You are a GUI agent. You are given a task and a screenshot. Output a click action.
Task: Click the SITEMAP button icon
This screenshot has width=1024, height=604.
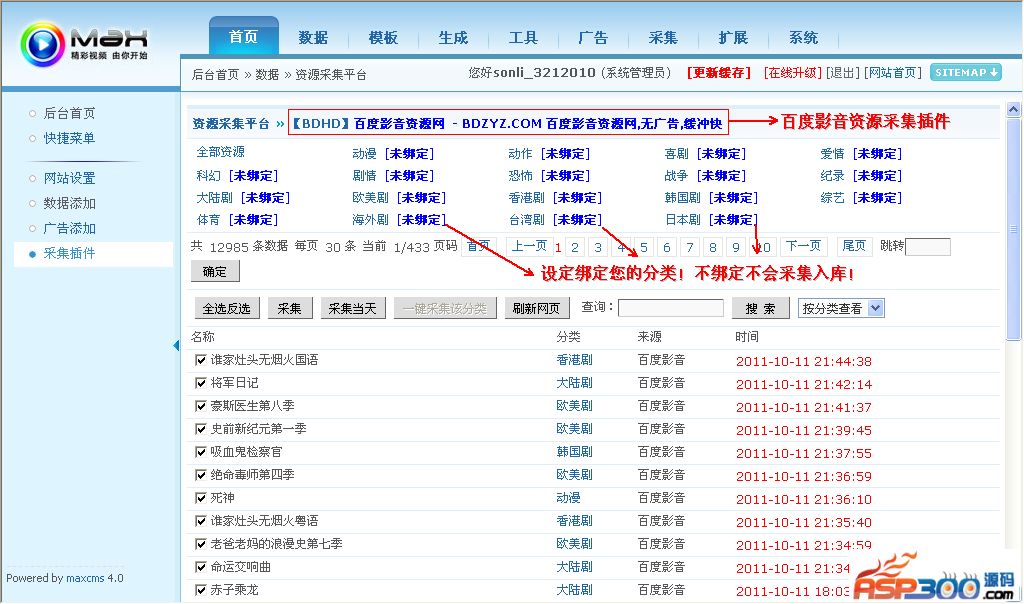965,72
